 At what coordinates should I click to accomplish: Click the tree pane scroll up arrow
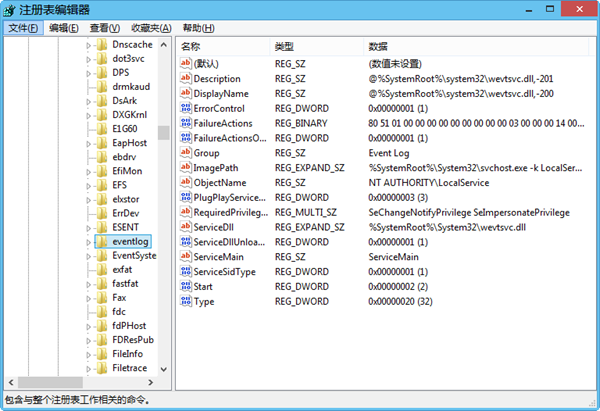point(164,45)
